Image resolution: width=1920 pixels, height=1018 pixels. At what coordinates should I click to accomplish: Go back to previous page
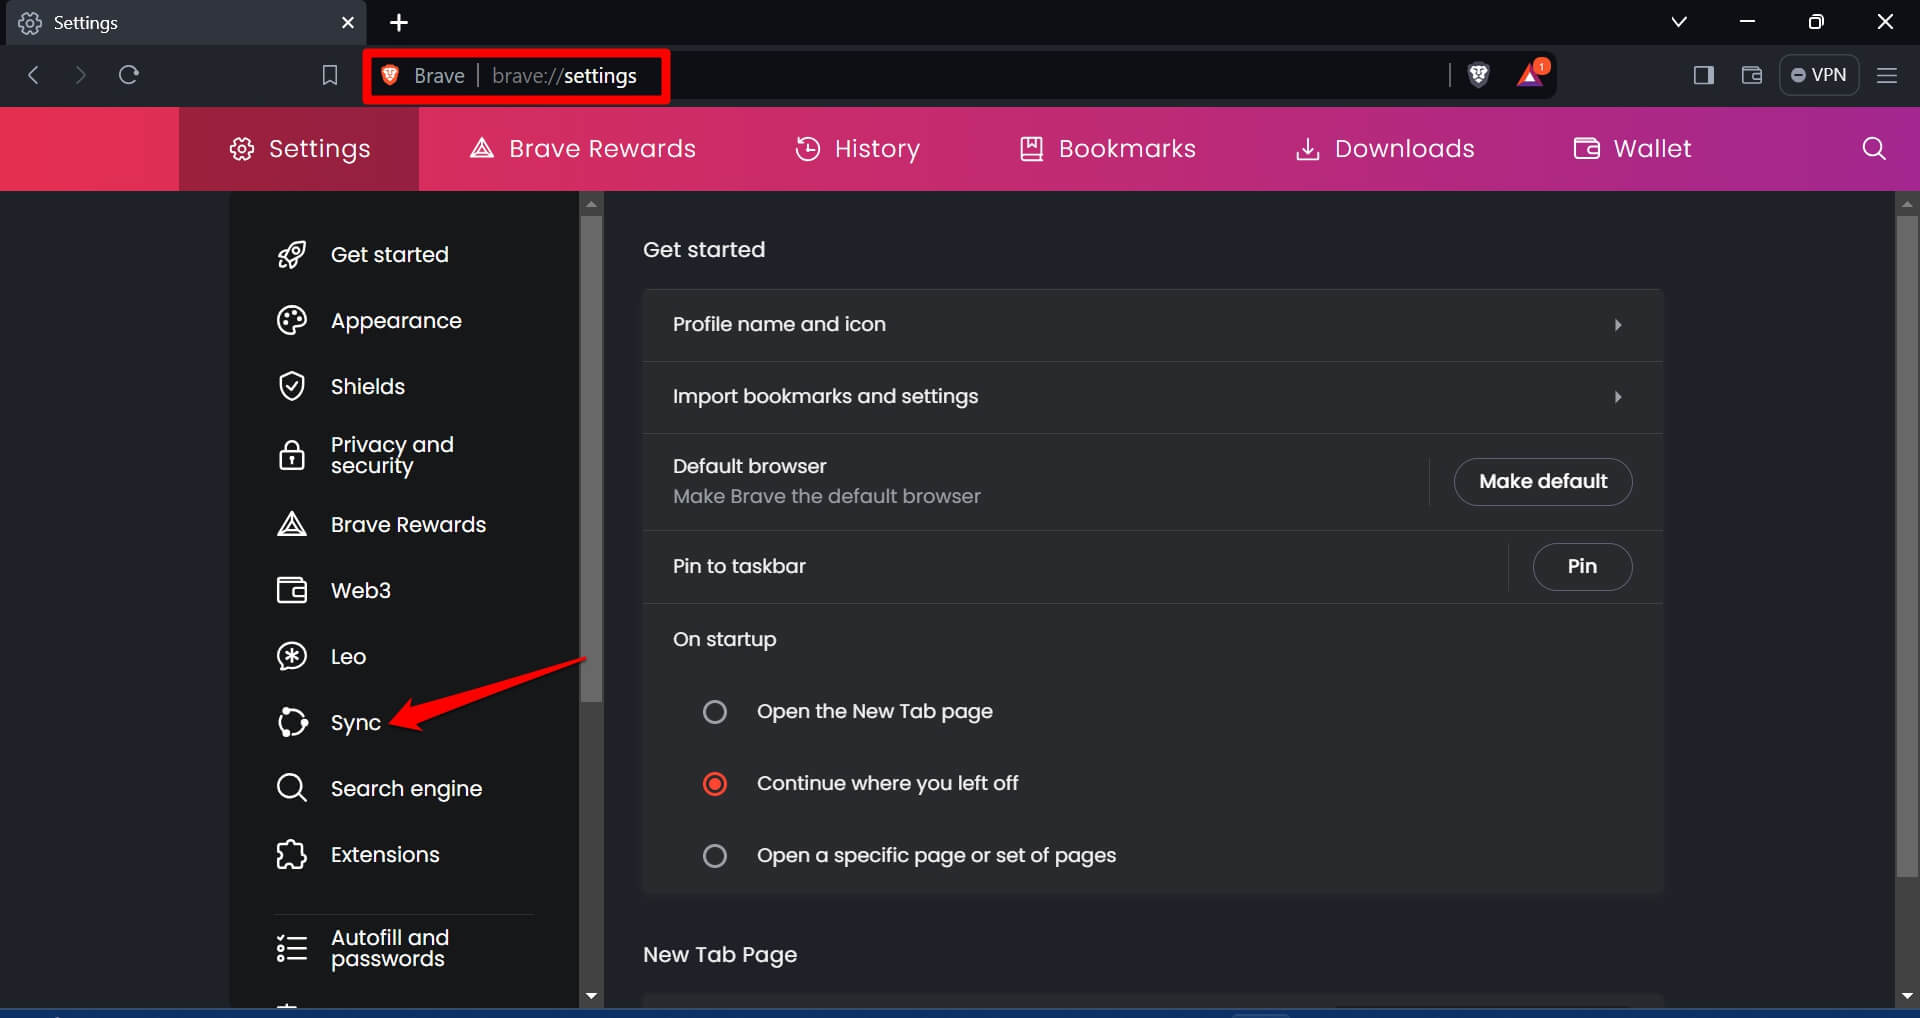(33, 75)
